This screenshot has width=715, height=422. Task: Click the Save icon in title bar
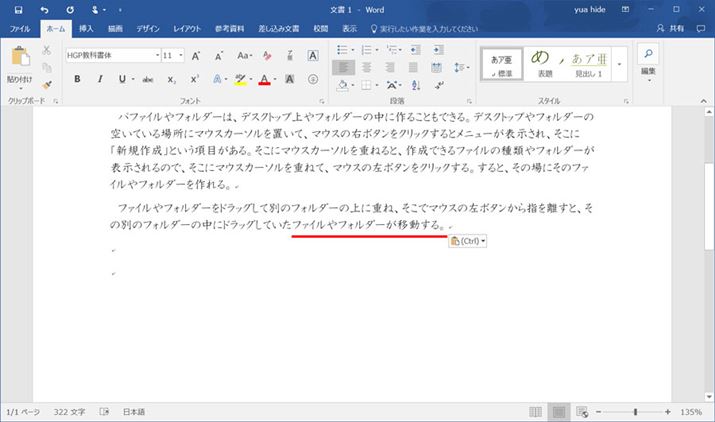tap(19, 9)
